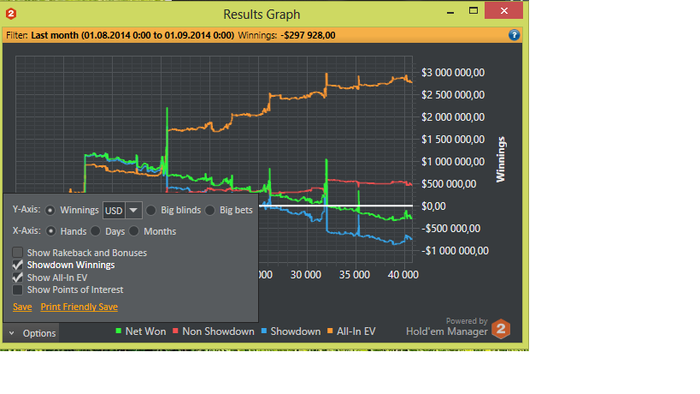
Task: Click the All-In EV legend label
Action: (356, 332)
